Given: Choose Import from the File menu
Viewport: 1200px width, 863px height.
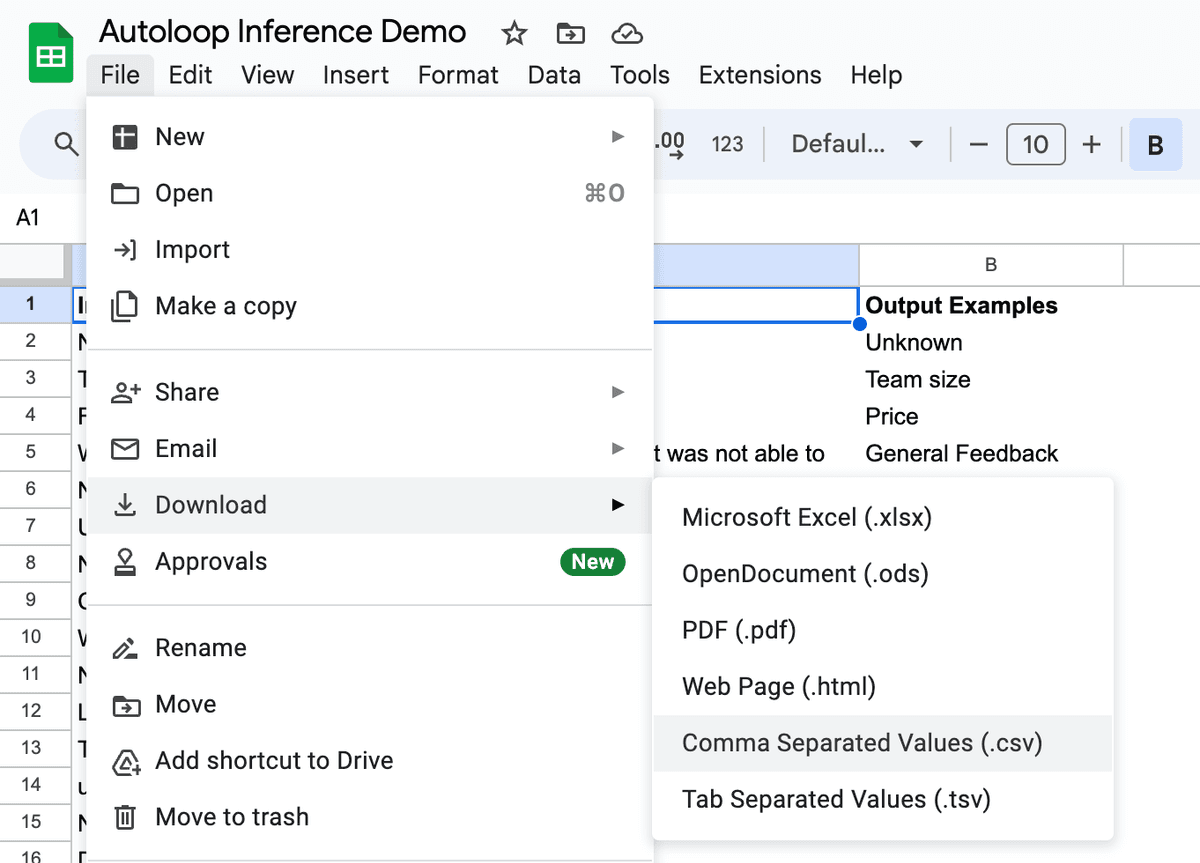Looking at the screenshot, I should (370, 249).
